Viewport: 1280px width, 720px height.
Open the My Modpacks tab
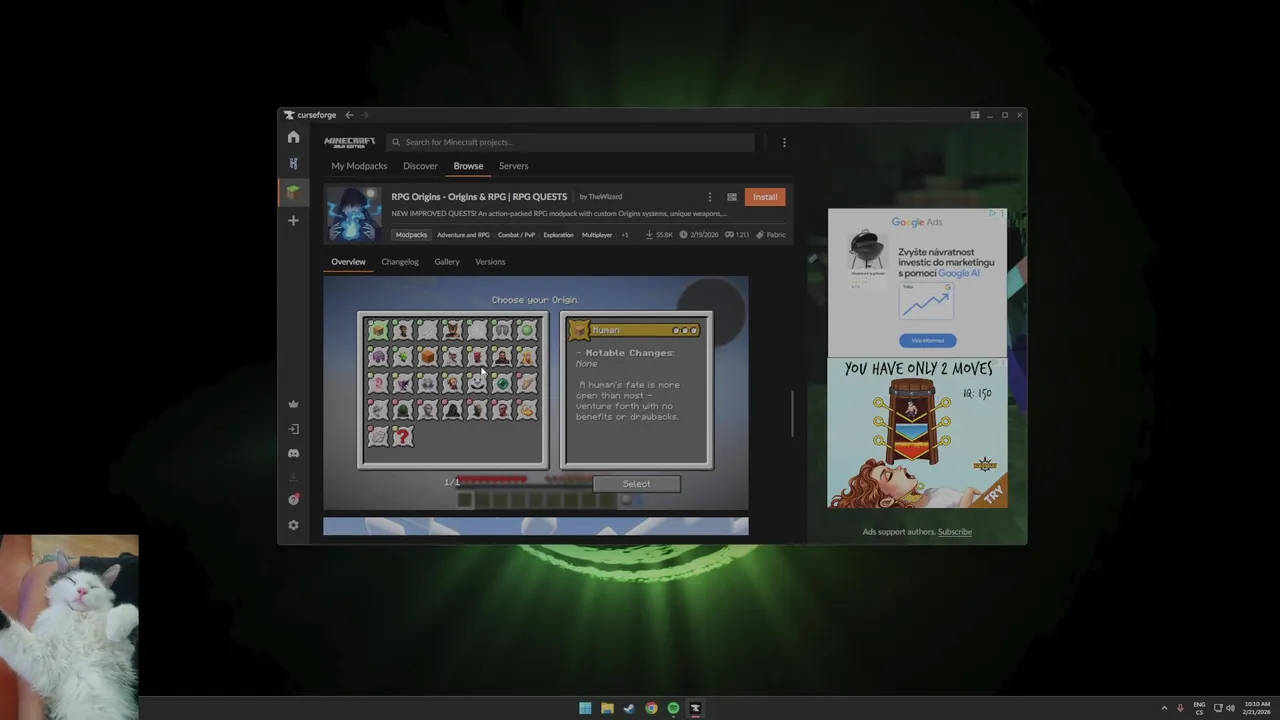coord(359,166)
